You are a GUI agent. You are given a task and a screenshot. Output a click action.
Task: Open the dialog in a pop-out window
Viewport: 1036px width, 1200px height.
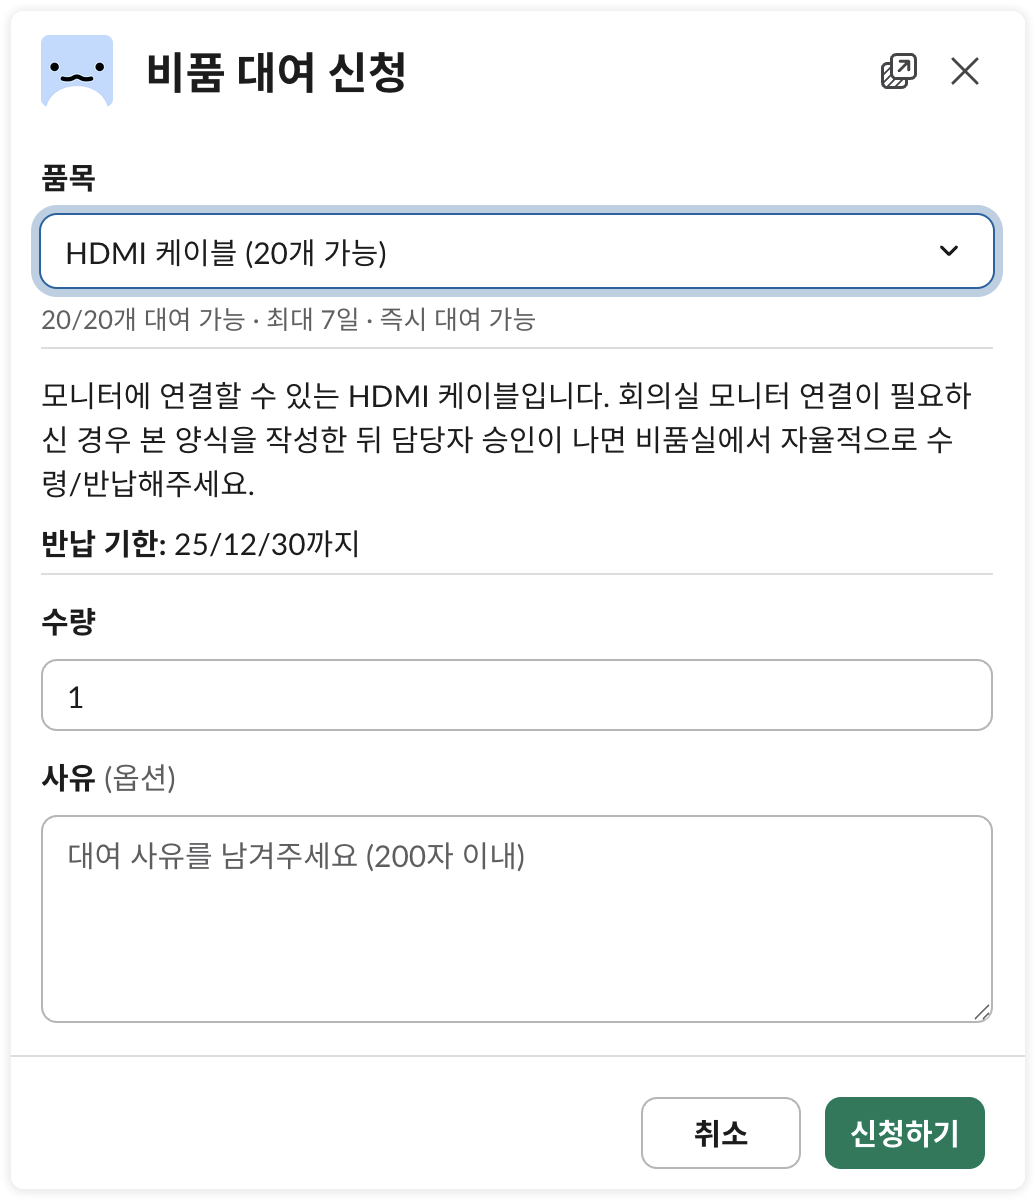pyautogui.click(x=898, y=71)
